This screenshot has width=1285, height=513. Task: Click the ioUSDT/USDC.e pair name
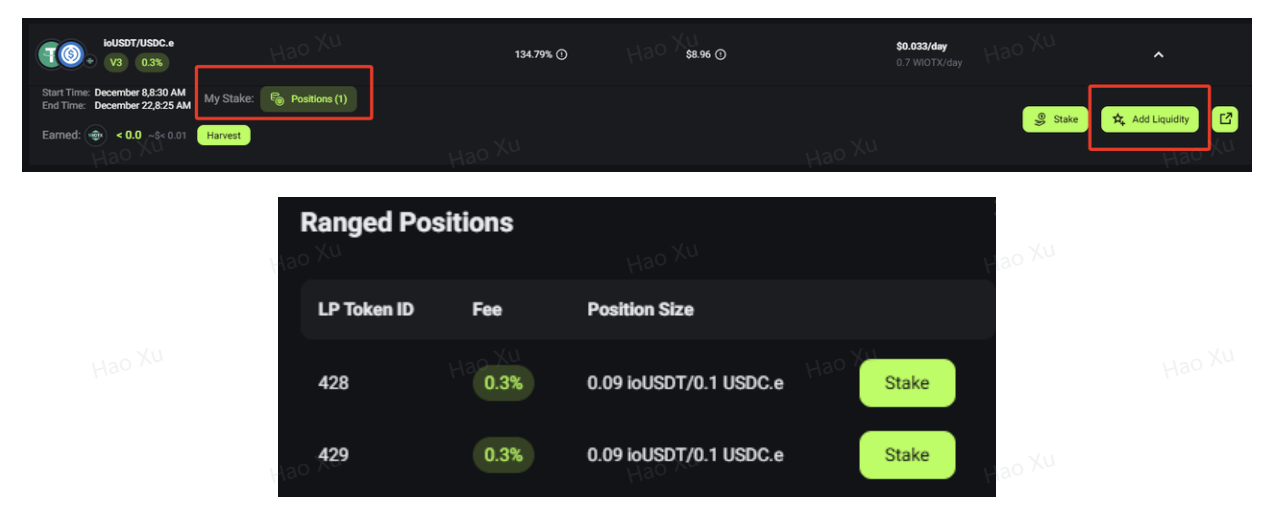[138, 44]
